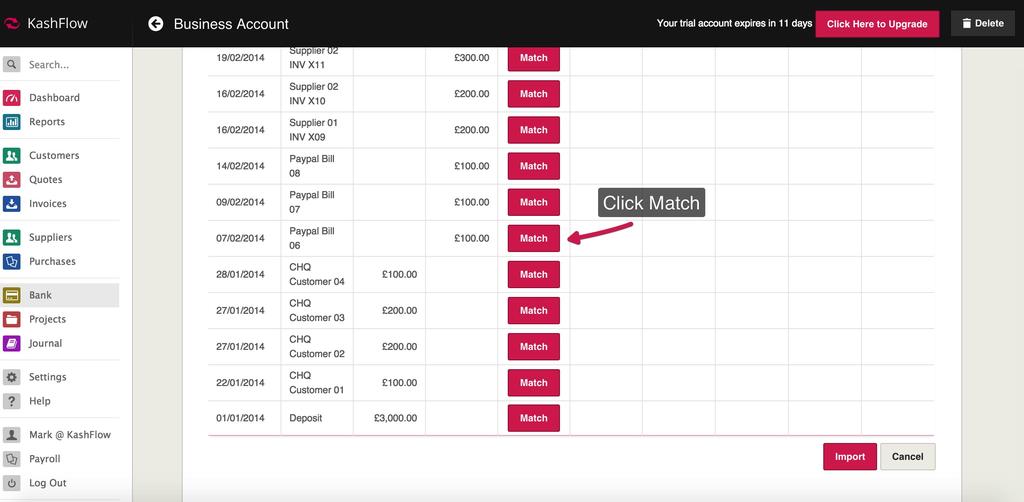Image resolution: width=1024 pixels, height=502 pixels.
Task: Click the Import button
Action: 849,457
